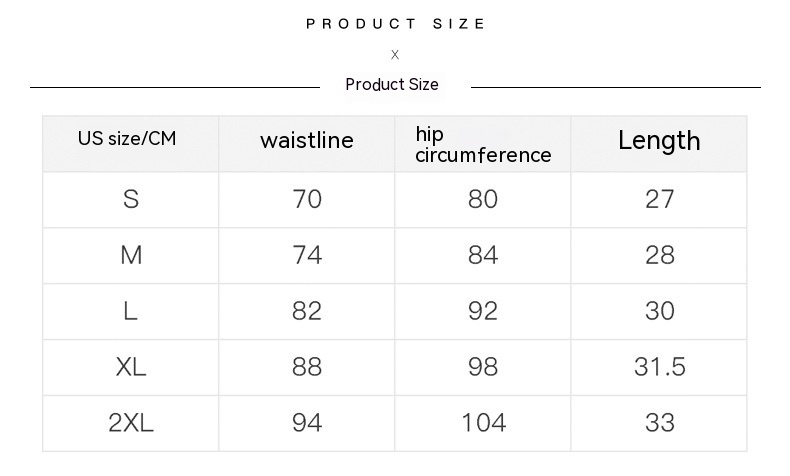The height and width of the screenshot is (476, 790).
Task: Click the waistline value 70 cell
Action: click(x=307, y=199)
